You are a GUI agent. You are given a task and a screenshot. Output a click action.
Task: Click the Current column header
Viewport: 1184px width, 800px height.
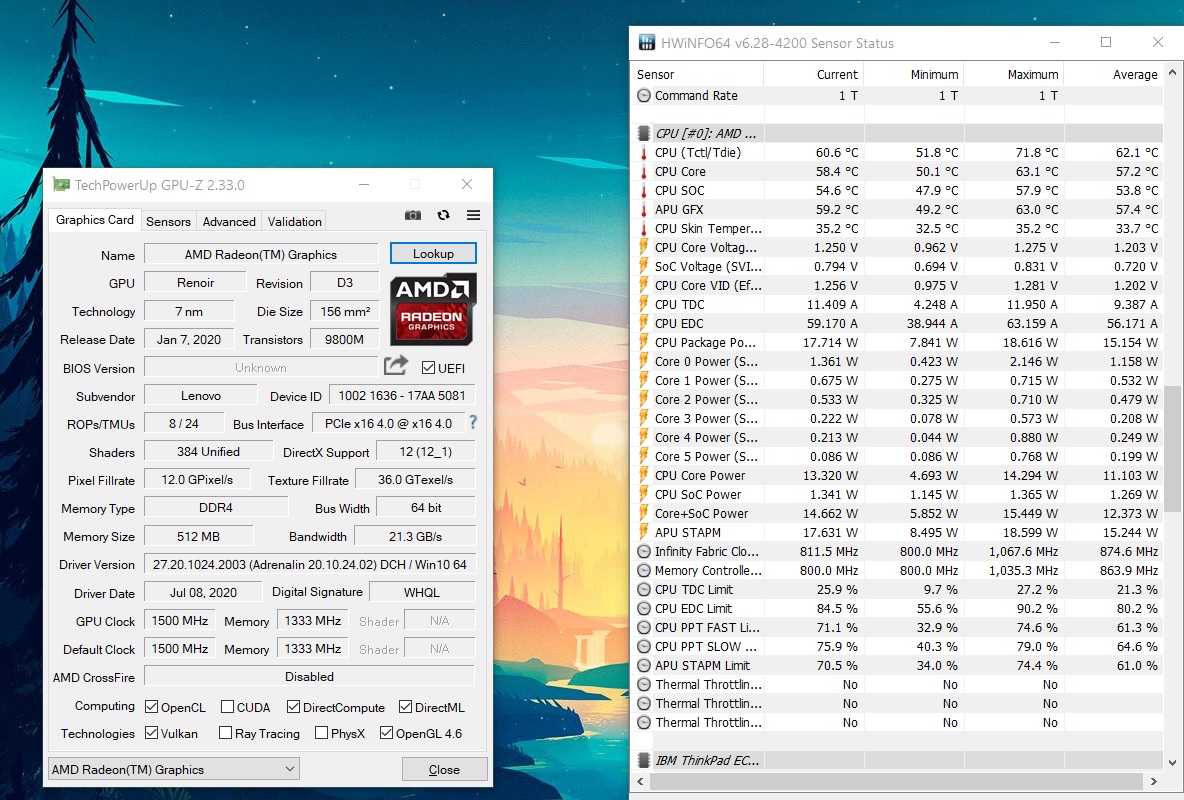tap(813, 74)
